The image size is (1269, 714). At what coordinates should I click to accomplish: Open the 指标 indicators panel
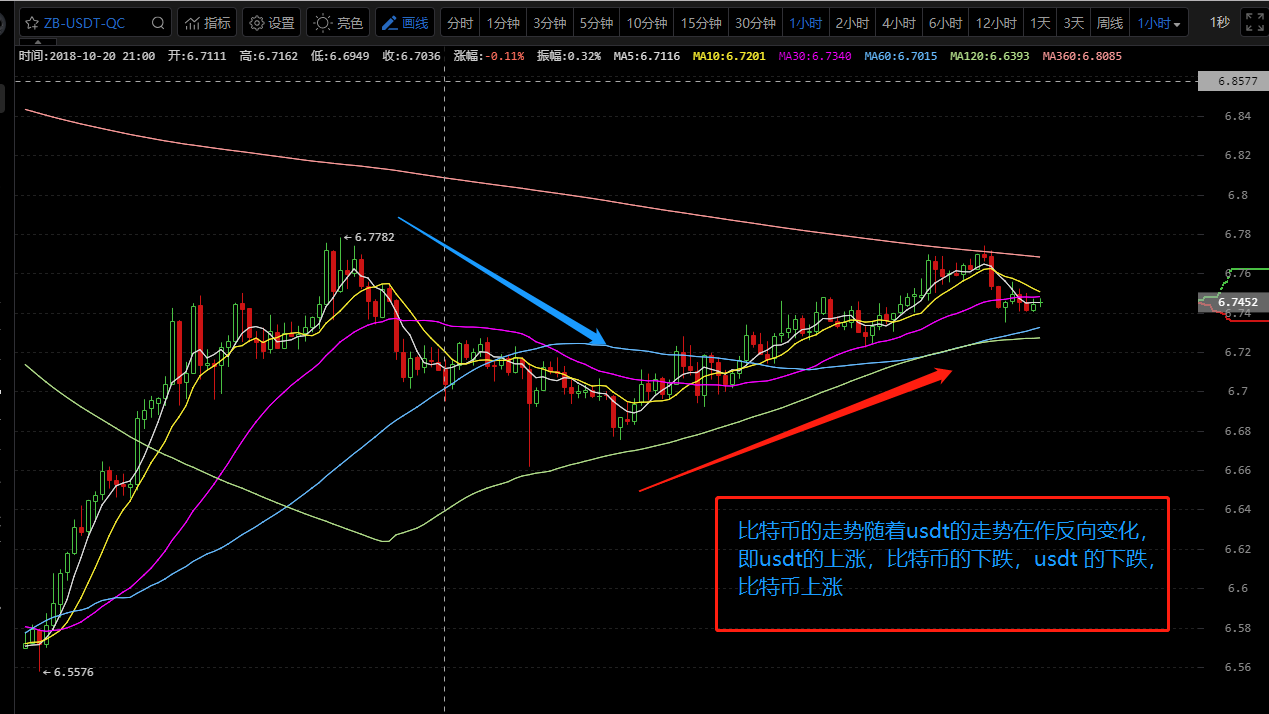tap(207, 23)
